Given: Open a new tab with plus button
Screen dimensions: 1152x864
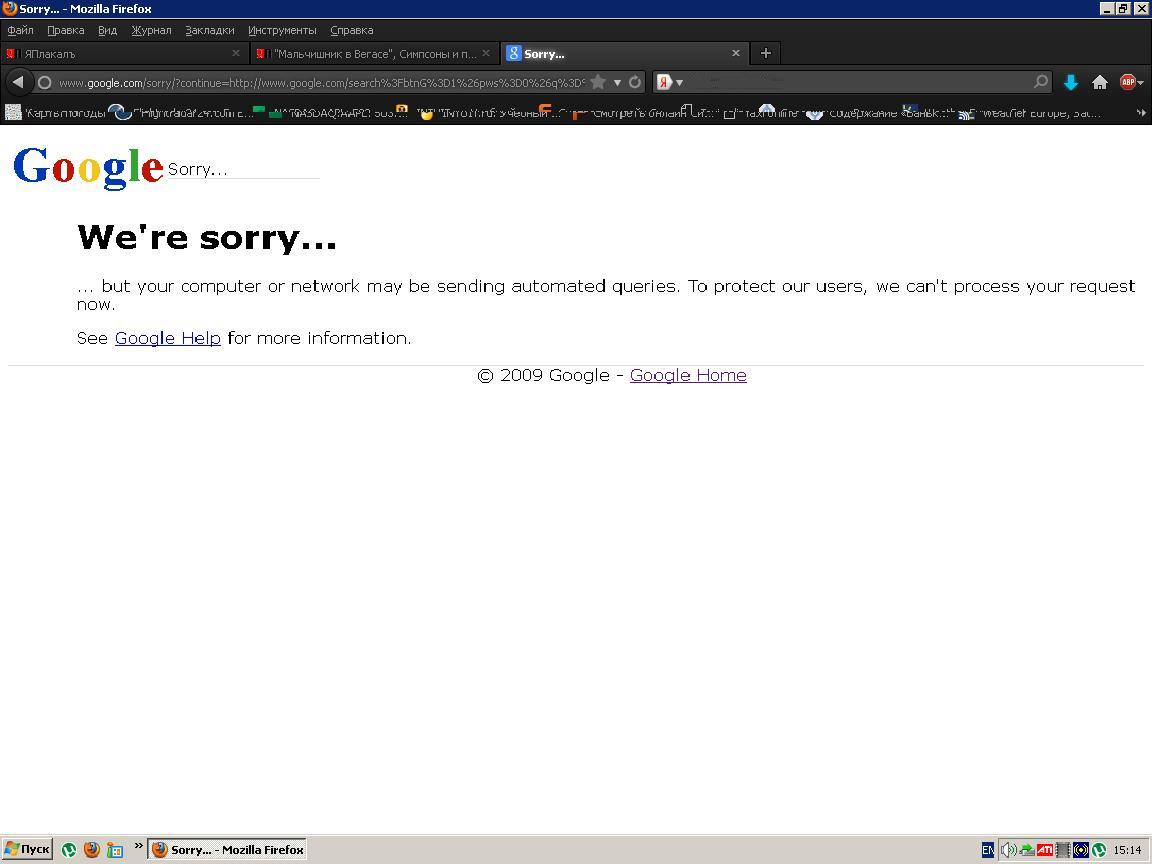Looking at the screenshot, I should click(766, 53).
